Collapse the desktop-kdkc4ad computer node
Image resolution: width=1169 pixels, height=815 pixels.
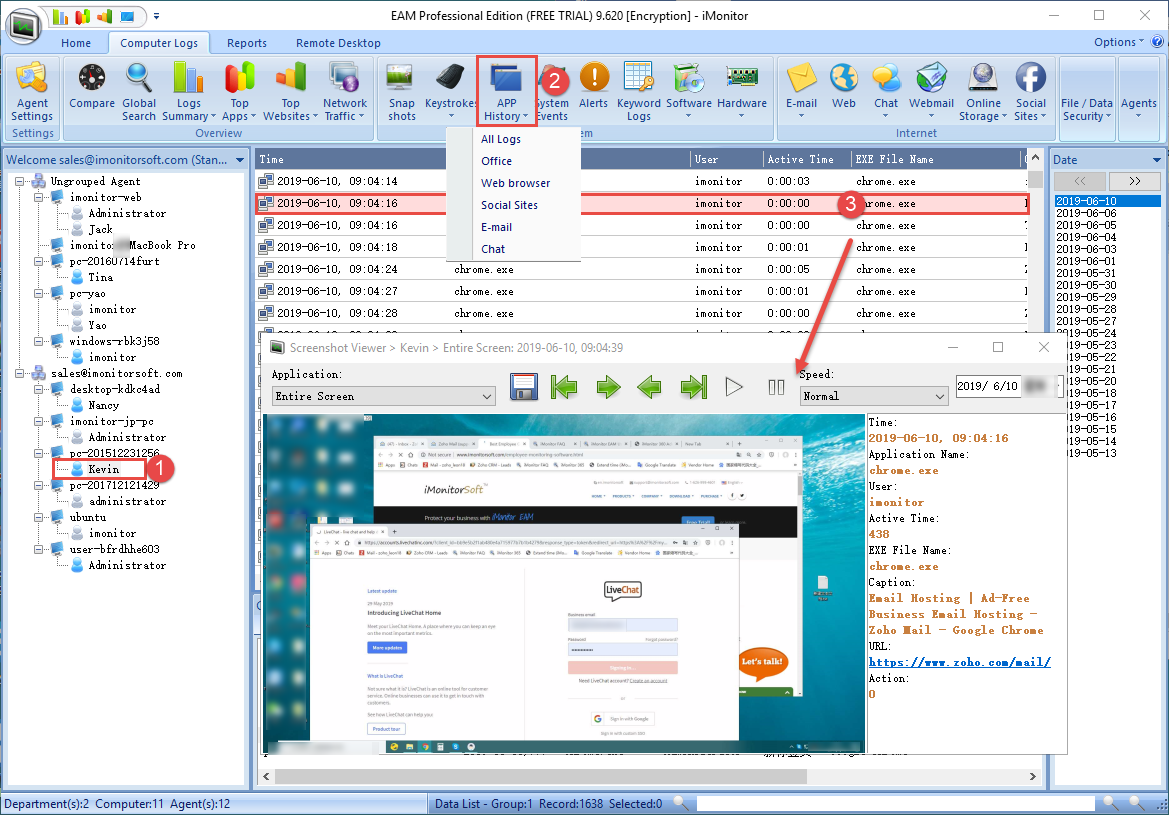pos(38,389)
